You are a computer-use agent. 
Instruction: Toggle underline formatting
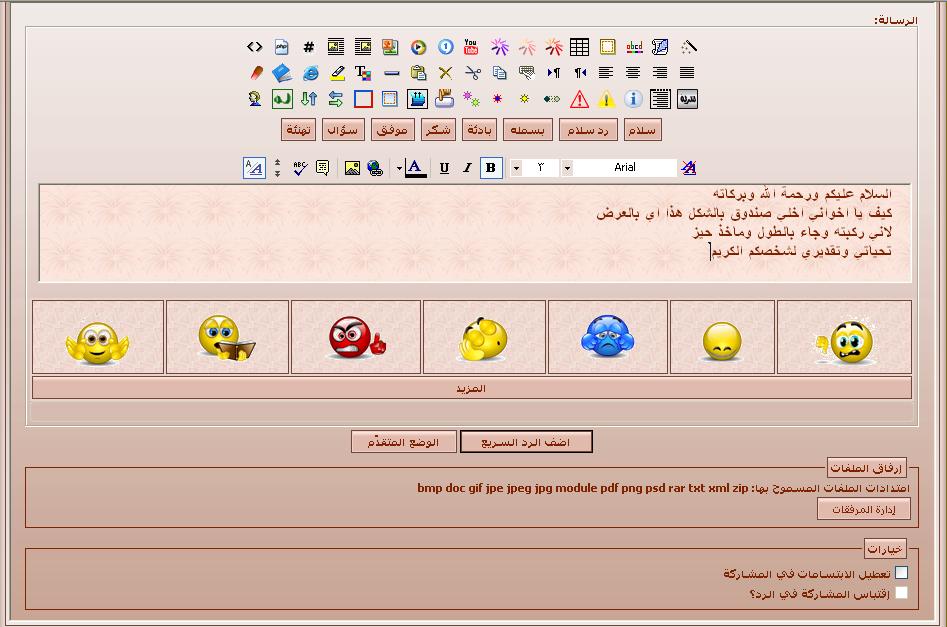[x=444, y=168]
